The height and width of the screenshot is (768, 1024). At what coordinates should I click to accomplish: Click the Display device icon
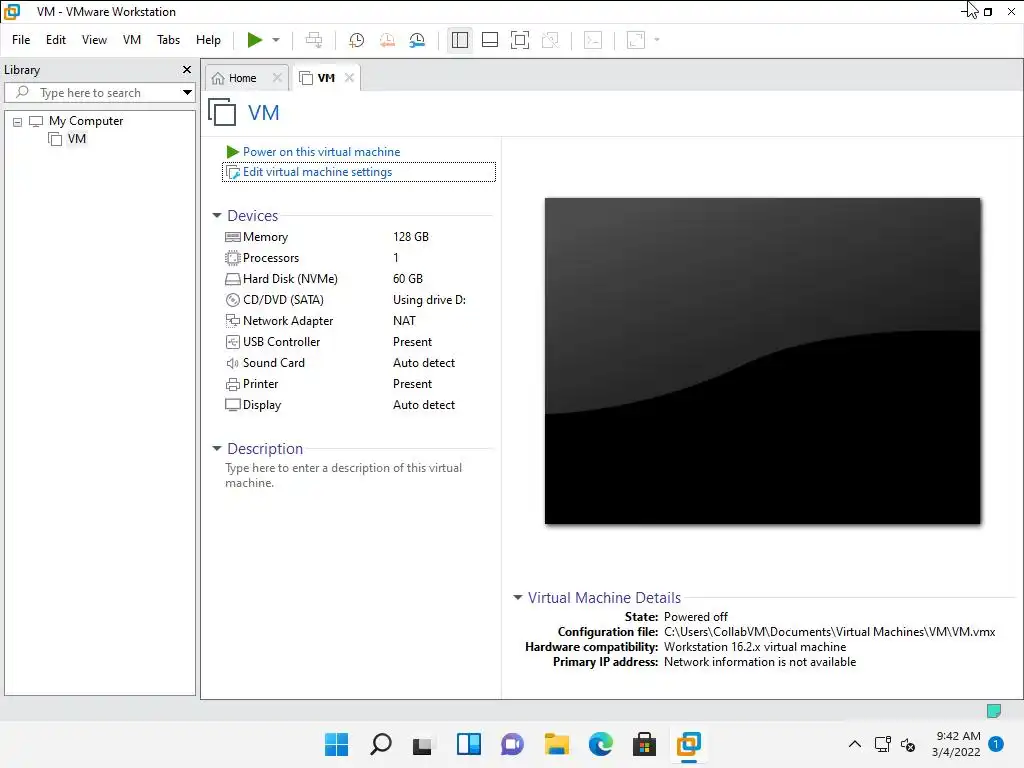pos(232,405)
